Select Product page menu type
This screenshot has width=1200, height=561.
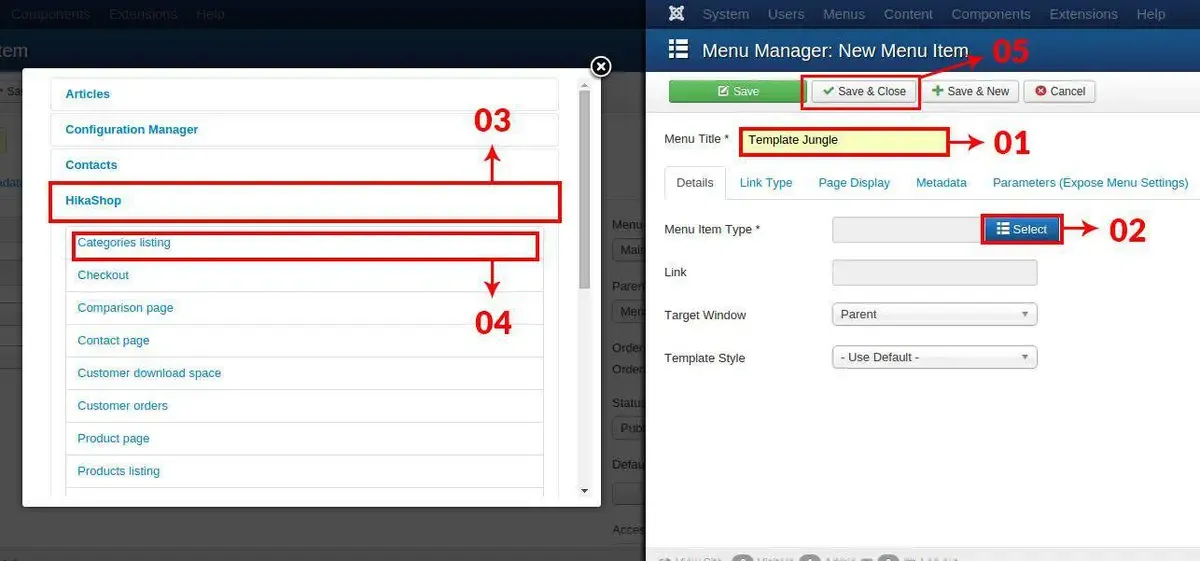pos(304,438)
